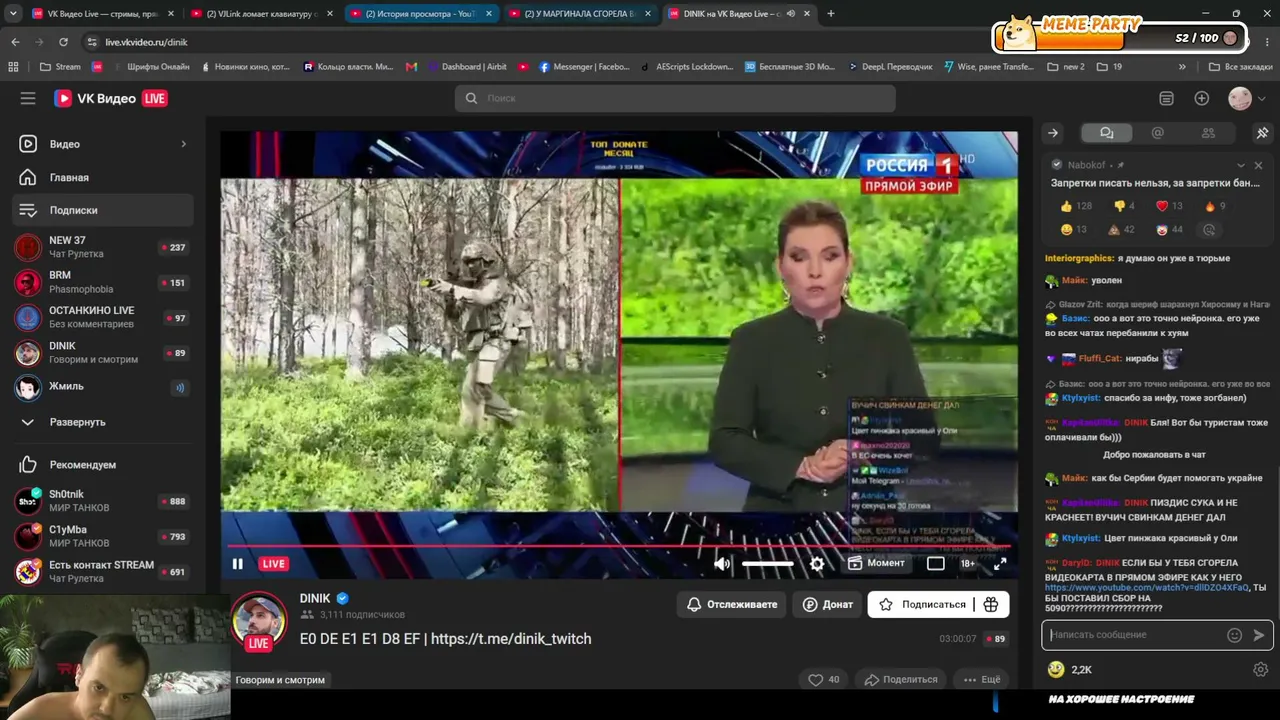Open the DINIK streamer avatar

[x=259, y=620]
